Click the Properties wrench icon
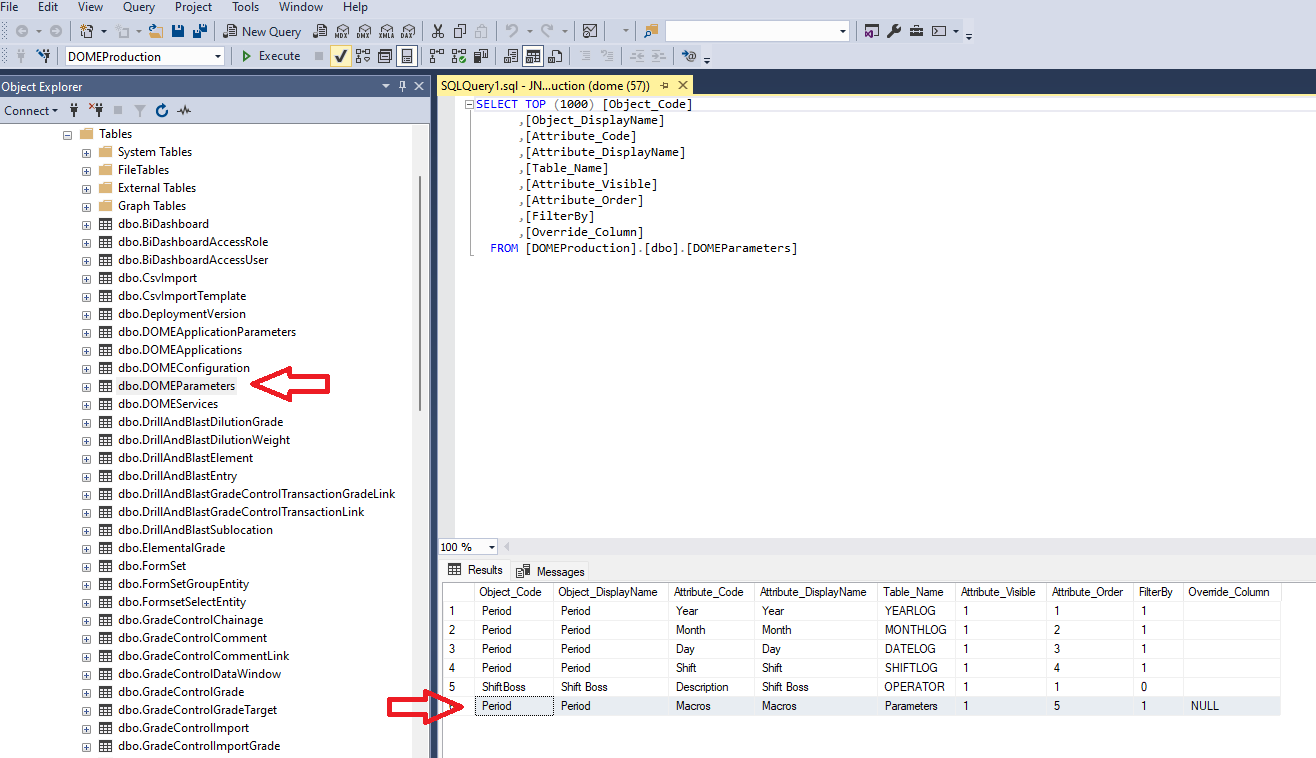 click(x=894, y=31)
